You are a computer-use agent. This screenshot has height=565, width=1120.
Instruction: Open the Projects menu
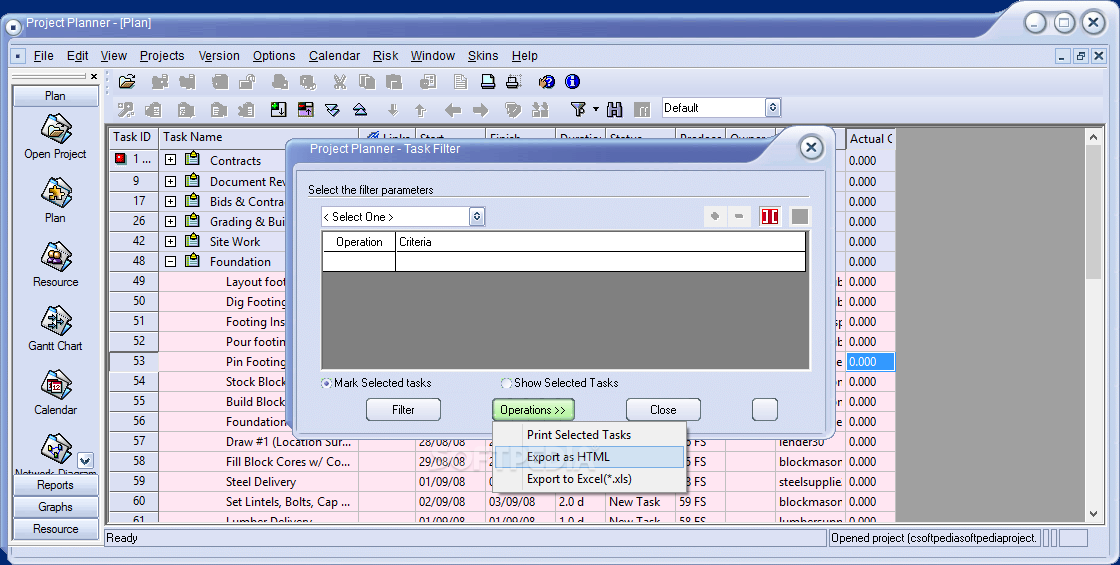[162, 56]
